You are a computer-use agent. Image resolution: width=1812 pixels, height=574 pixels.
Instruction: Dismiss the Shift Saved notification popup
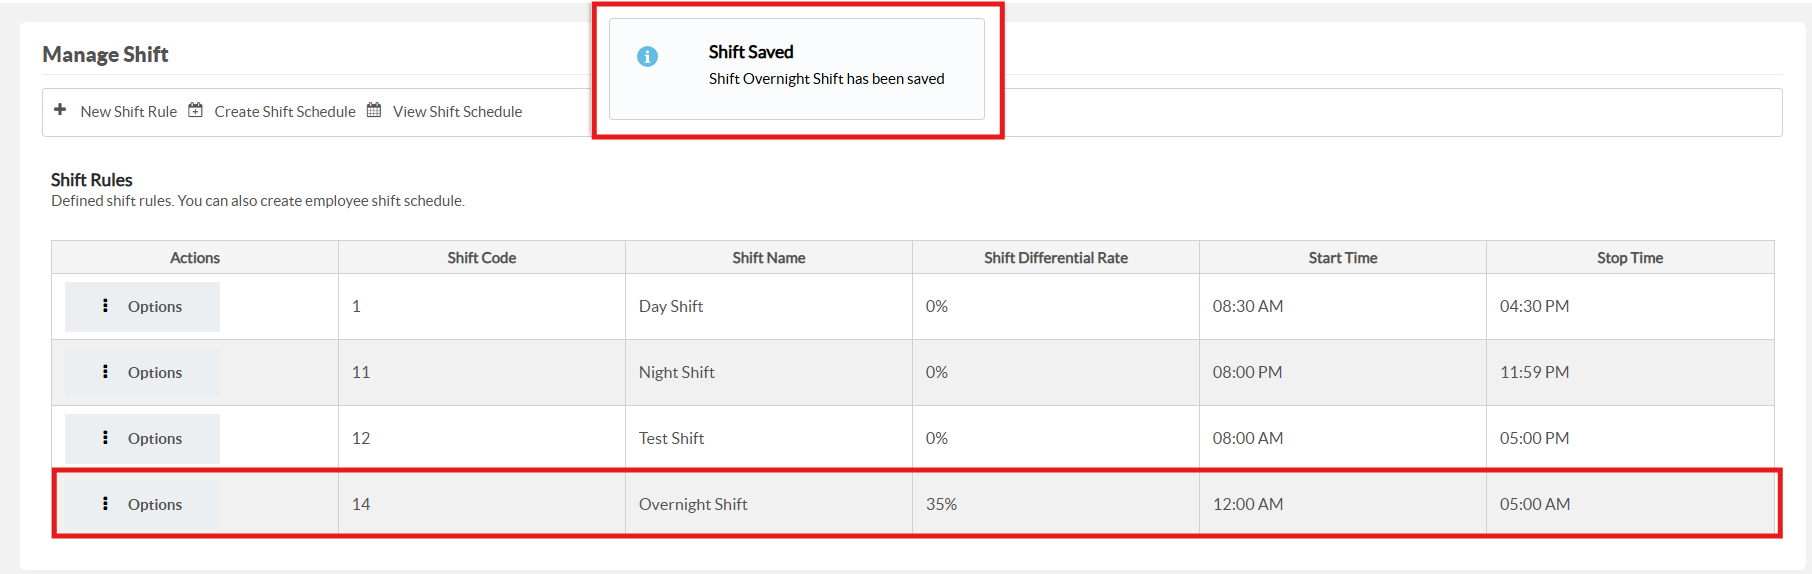tap(797, 69)
